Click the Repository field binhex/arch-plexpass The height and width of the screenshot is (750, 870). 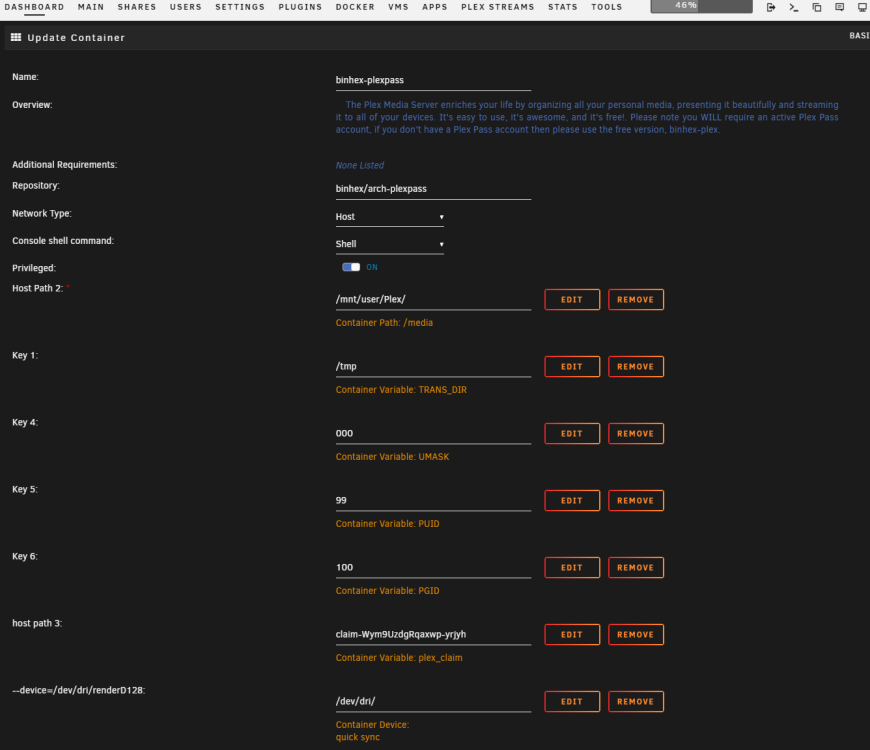point(433,189)
